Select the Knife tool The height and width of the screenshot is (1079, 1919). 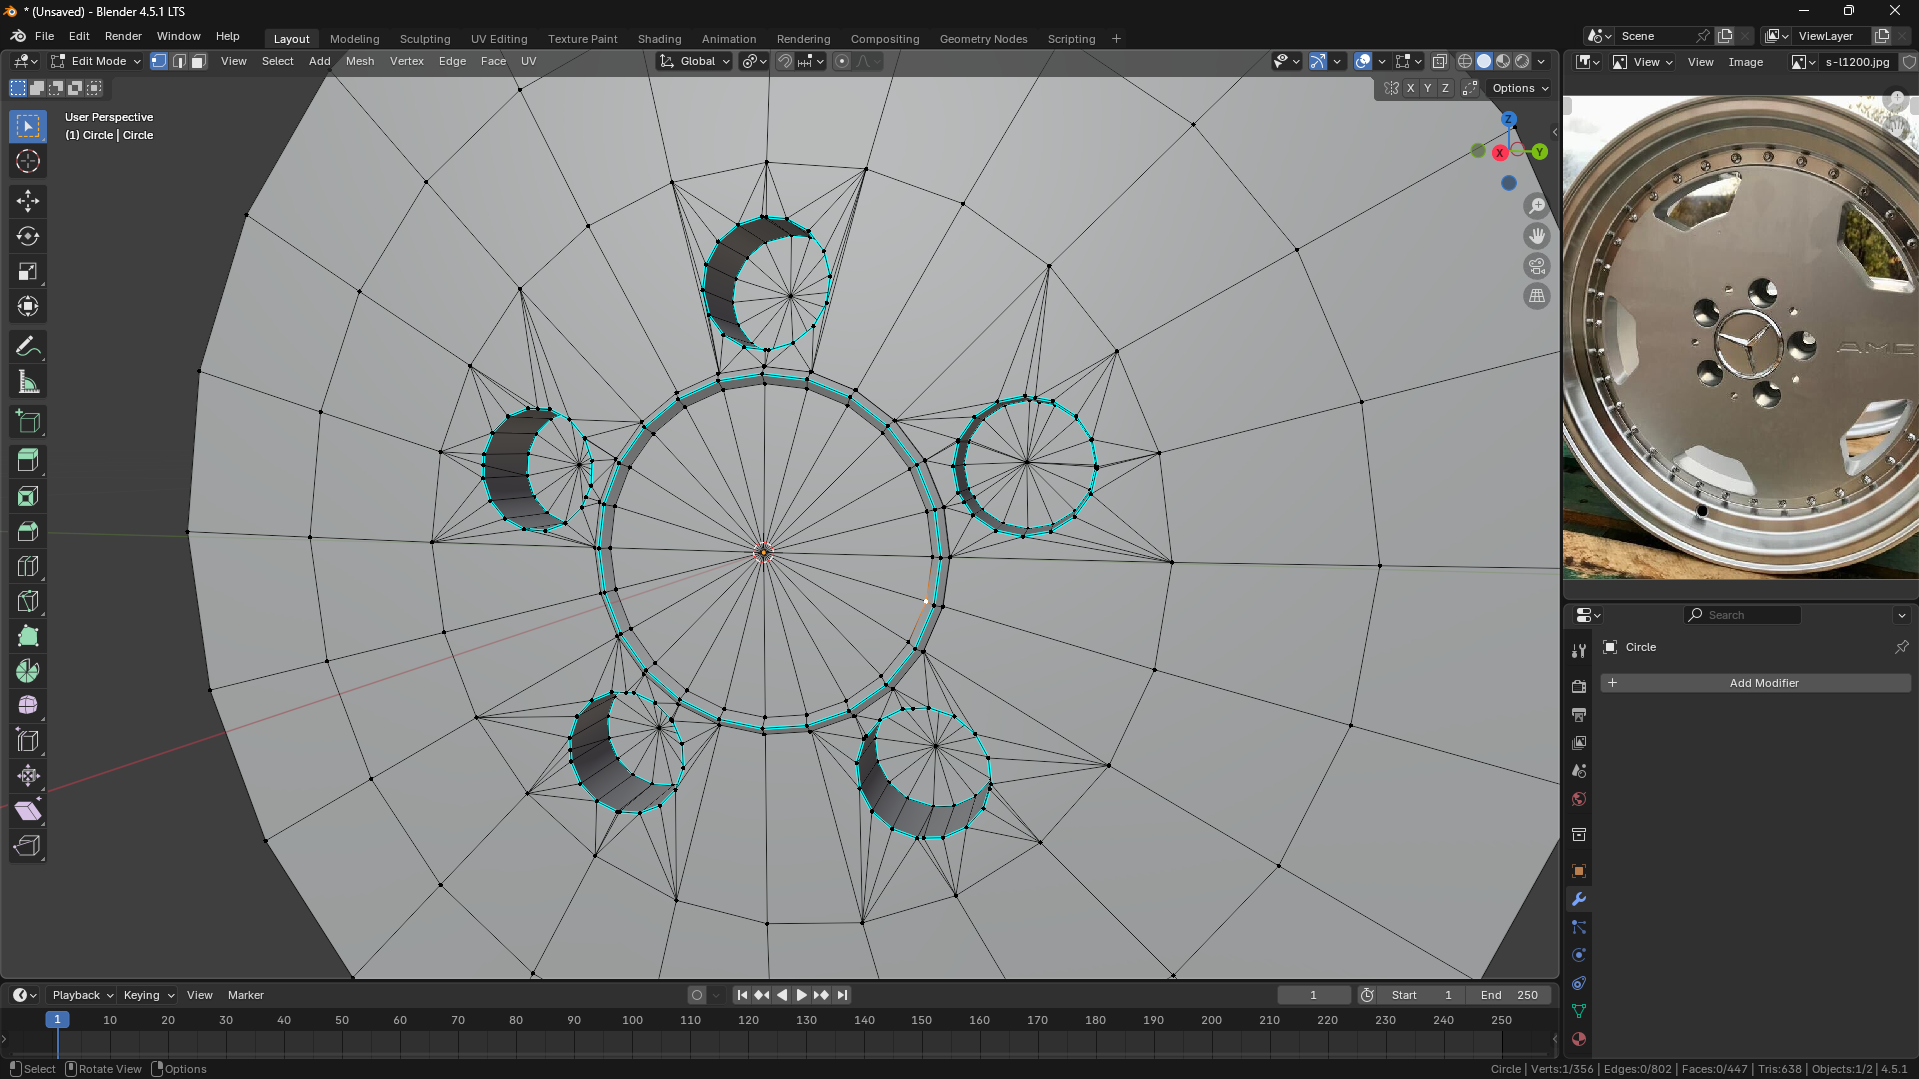tap(28, 601)
